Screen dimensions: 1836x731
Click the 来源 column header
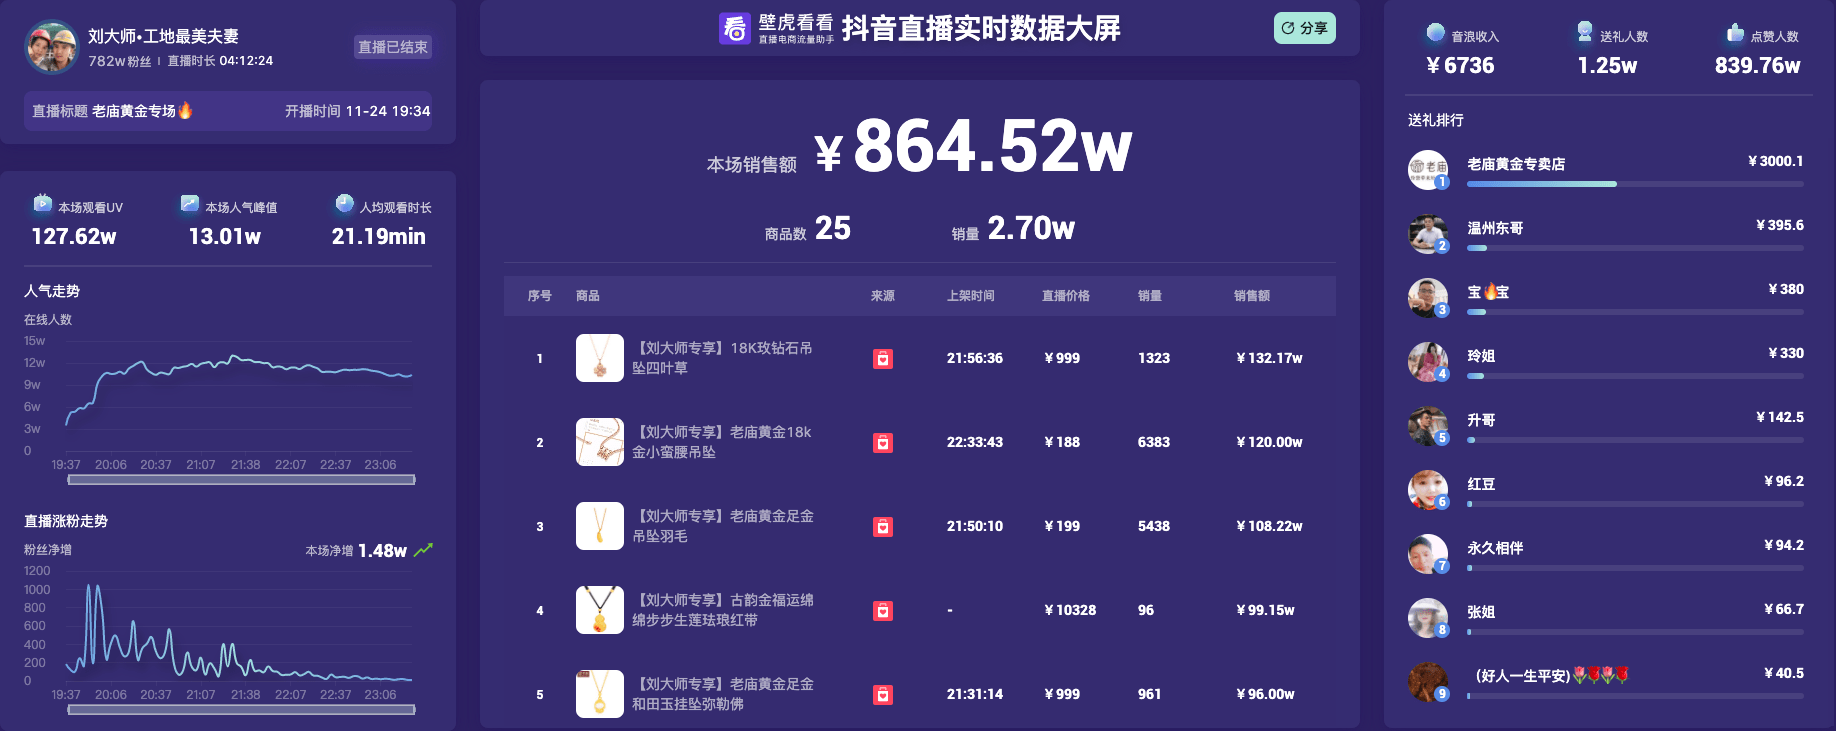pyautogui.click(x=883, y=296)
